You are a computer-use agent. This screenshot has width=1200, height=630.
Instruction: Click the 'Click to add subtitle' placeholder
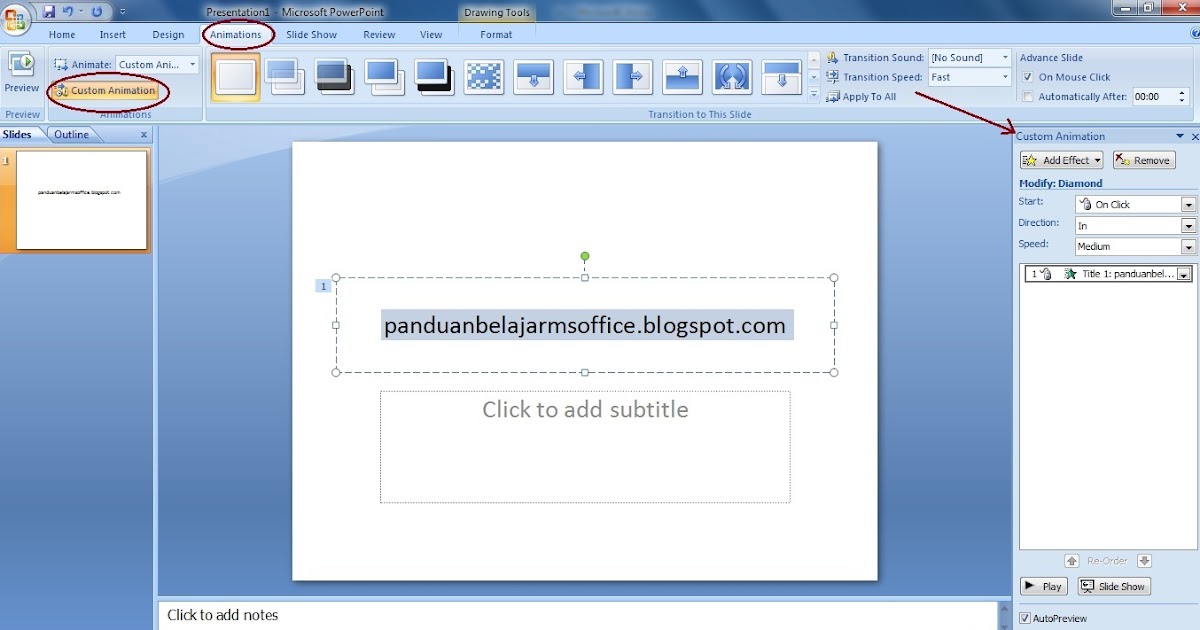(585, 446)
